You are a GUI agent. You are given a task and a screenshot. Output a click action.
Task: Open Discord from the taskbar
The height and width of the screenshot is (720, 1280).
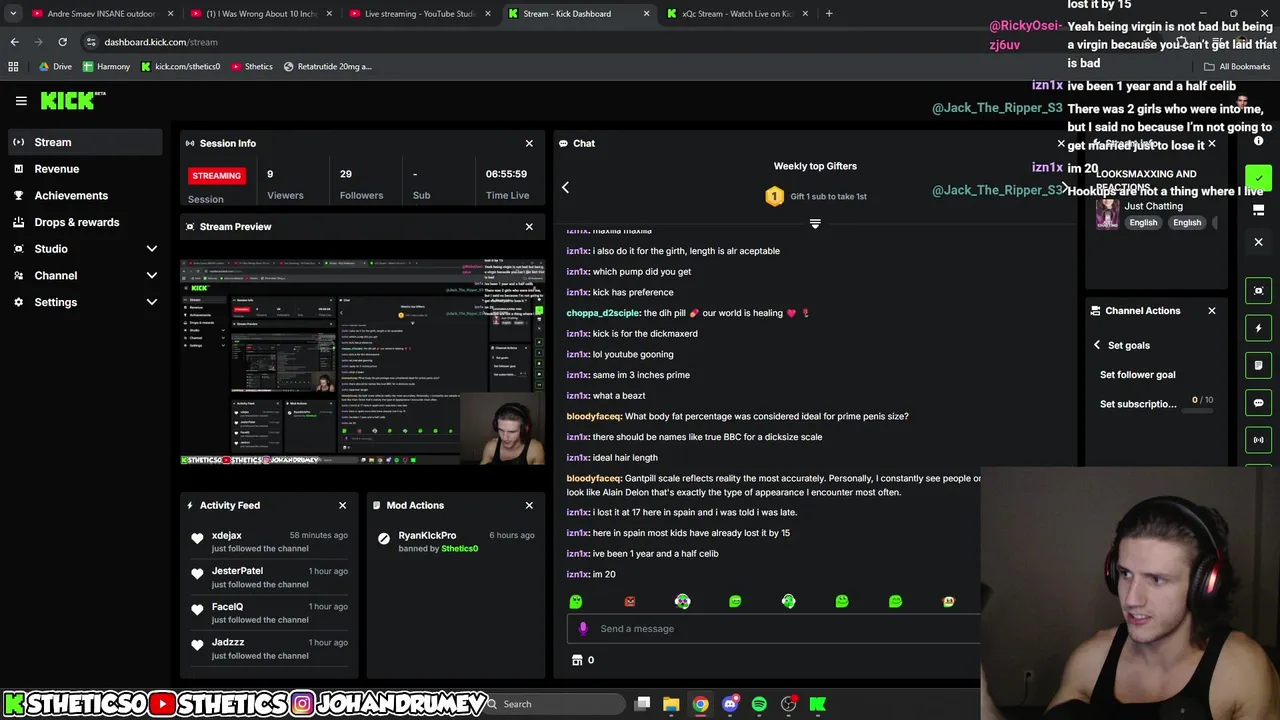730,704
